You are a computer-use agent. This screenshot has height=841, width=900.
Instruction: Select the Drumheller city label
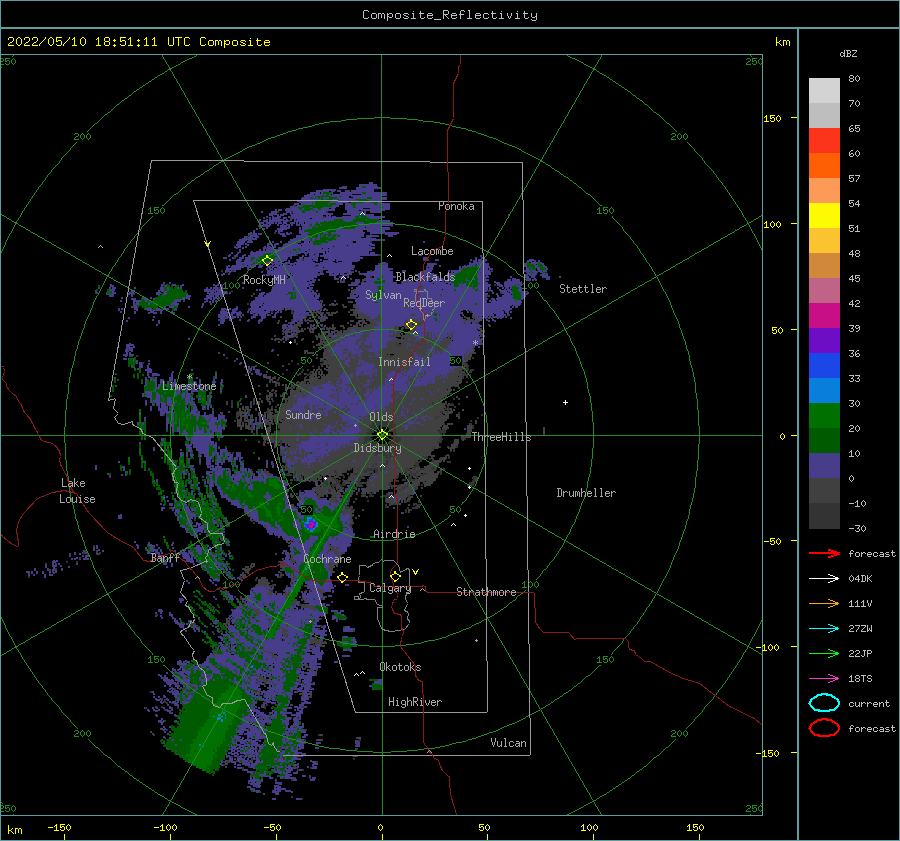586,493
